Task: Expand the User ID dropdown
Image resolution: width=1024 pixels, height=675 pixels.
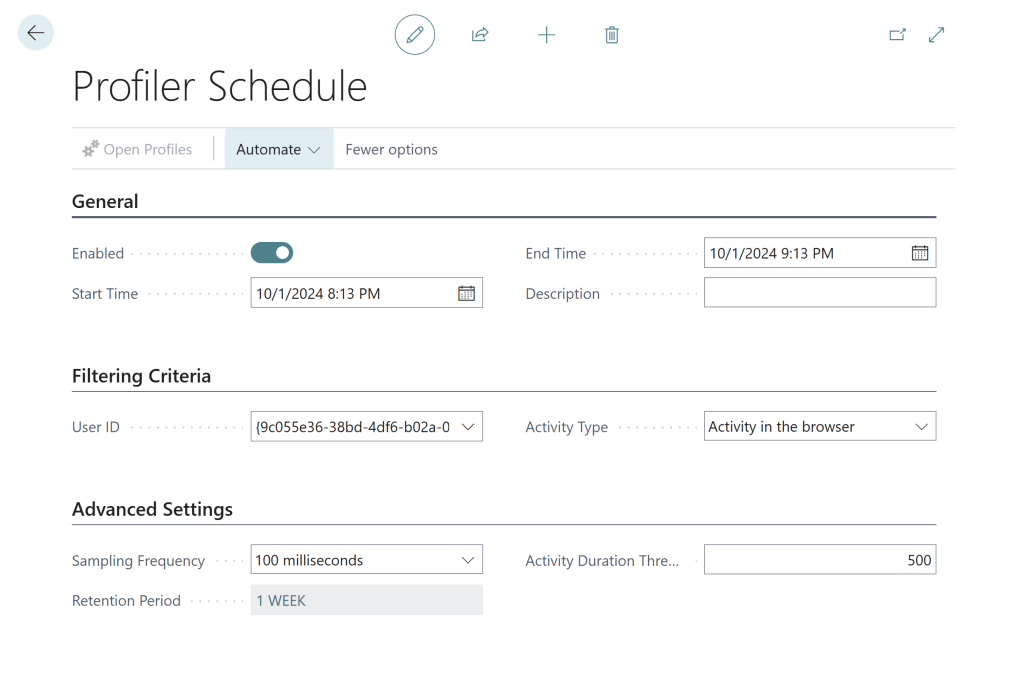Action: tap(467, 427)
